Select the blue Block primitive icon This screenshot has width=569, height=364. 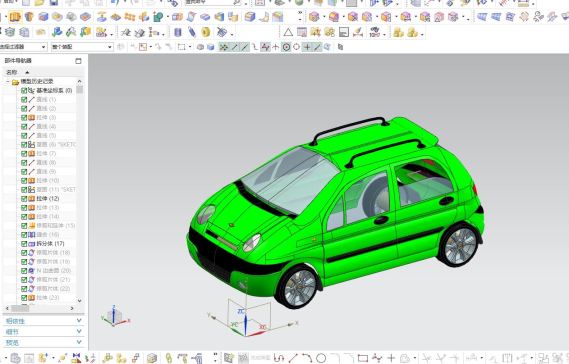43,17
